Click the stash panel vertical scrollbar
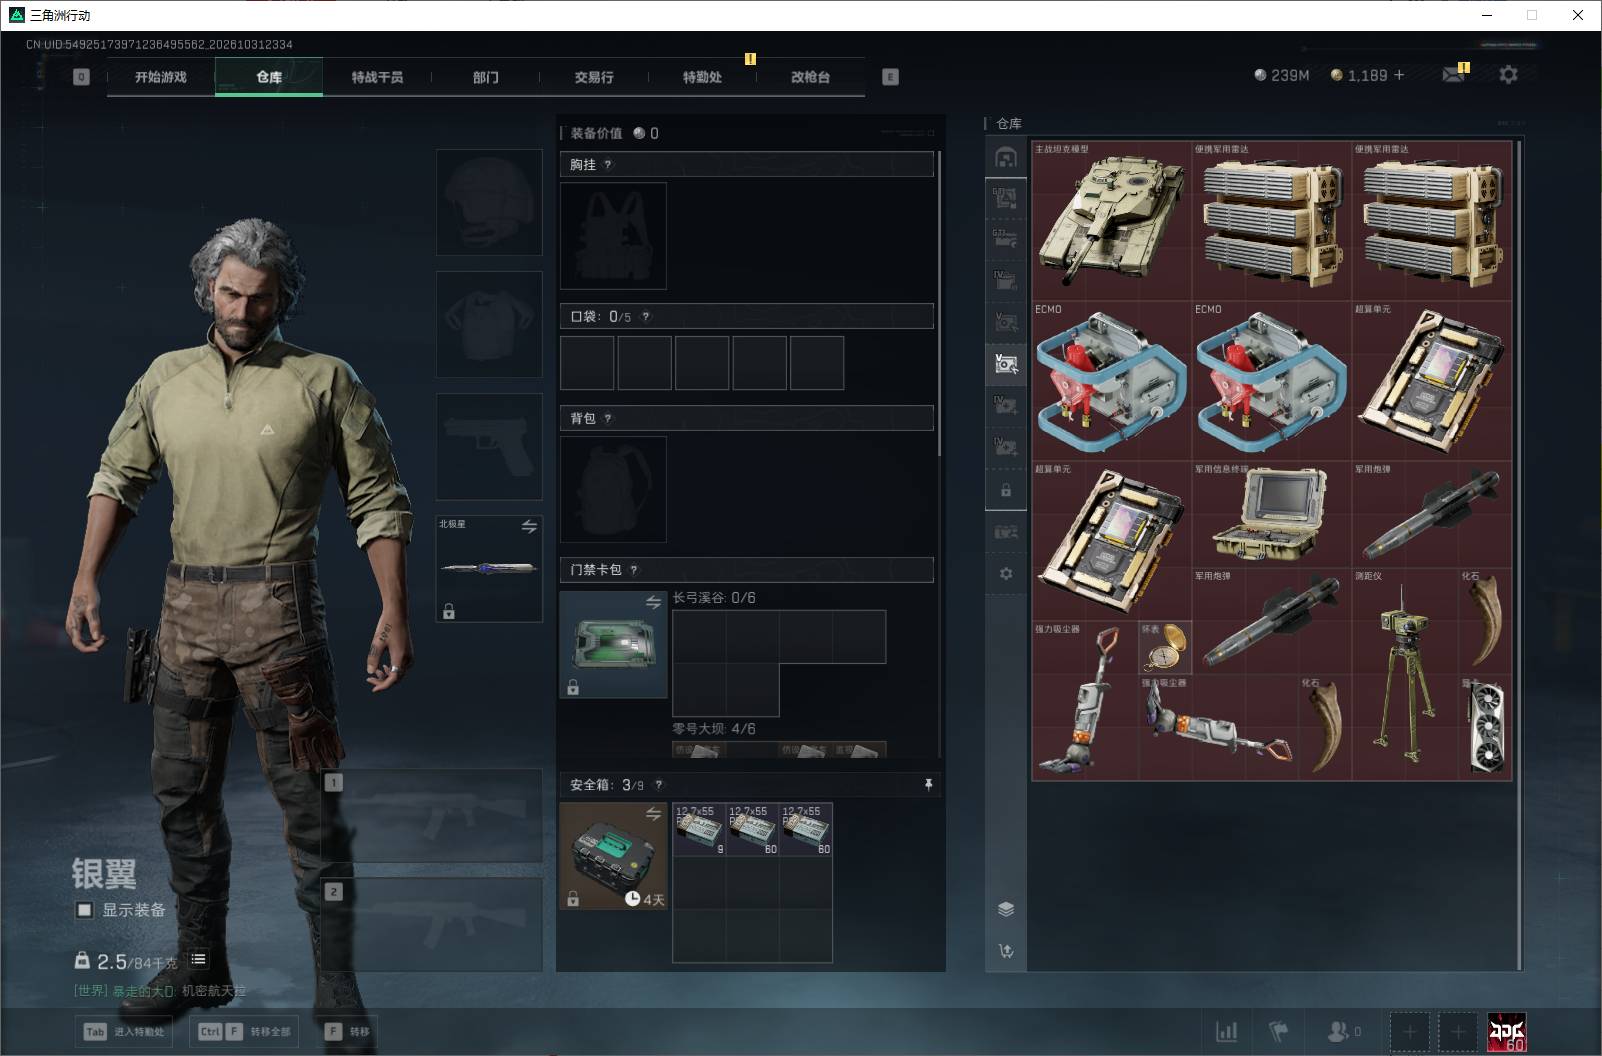This screenshot has height=1056, width=1602. [1519, 555]
